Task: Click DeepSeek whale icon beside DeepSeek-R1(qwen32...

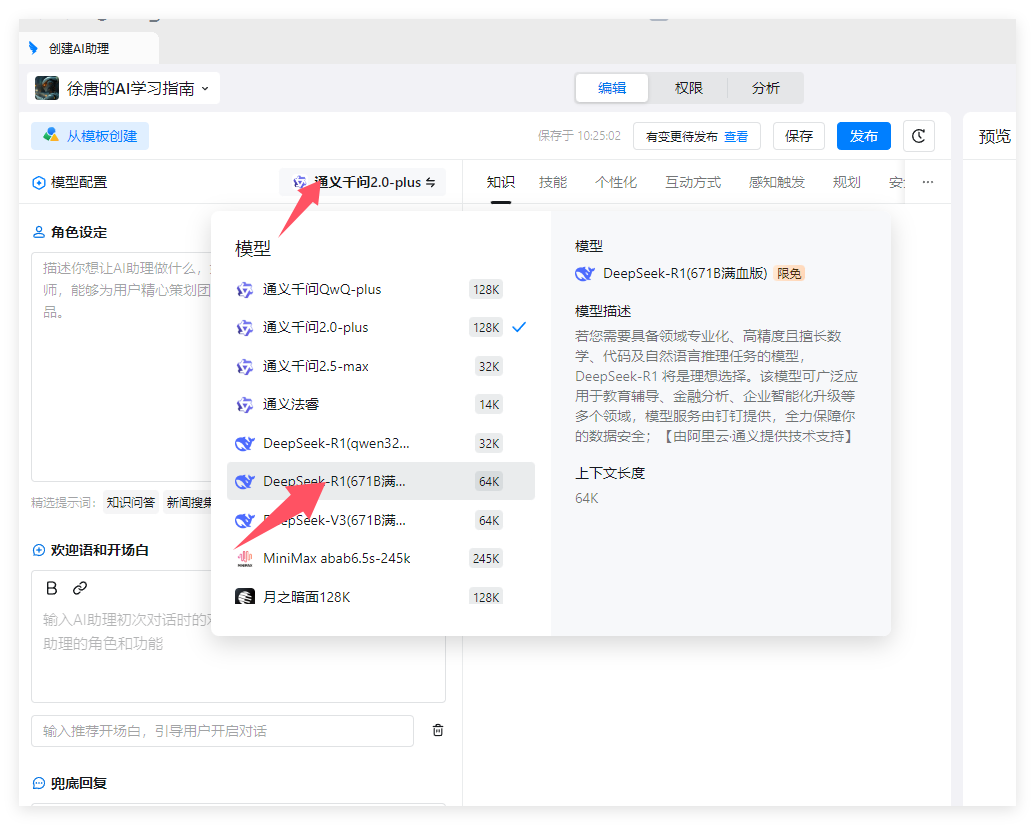Action: coord(245,444)
